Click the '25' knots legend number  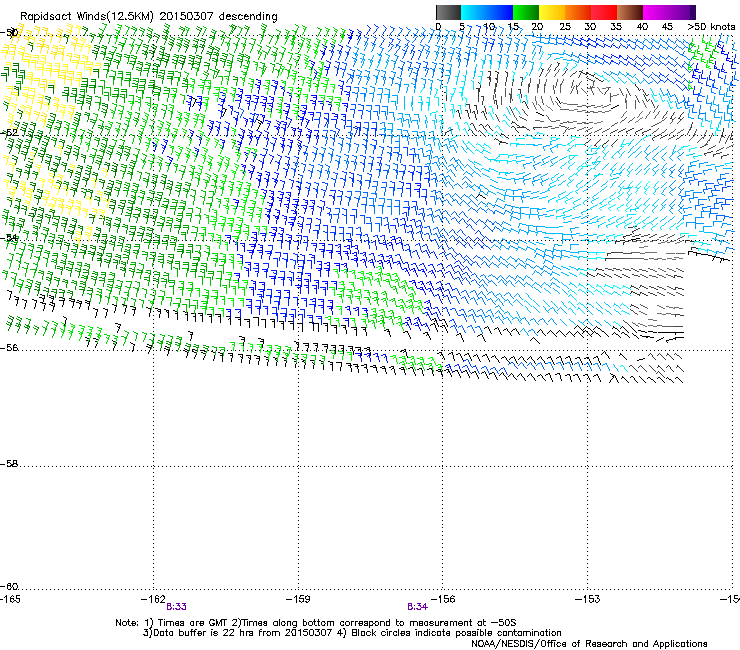click(x=565, y=27)
